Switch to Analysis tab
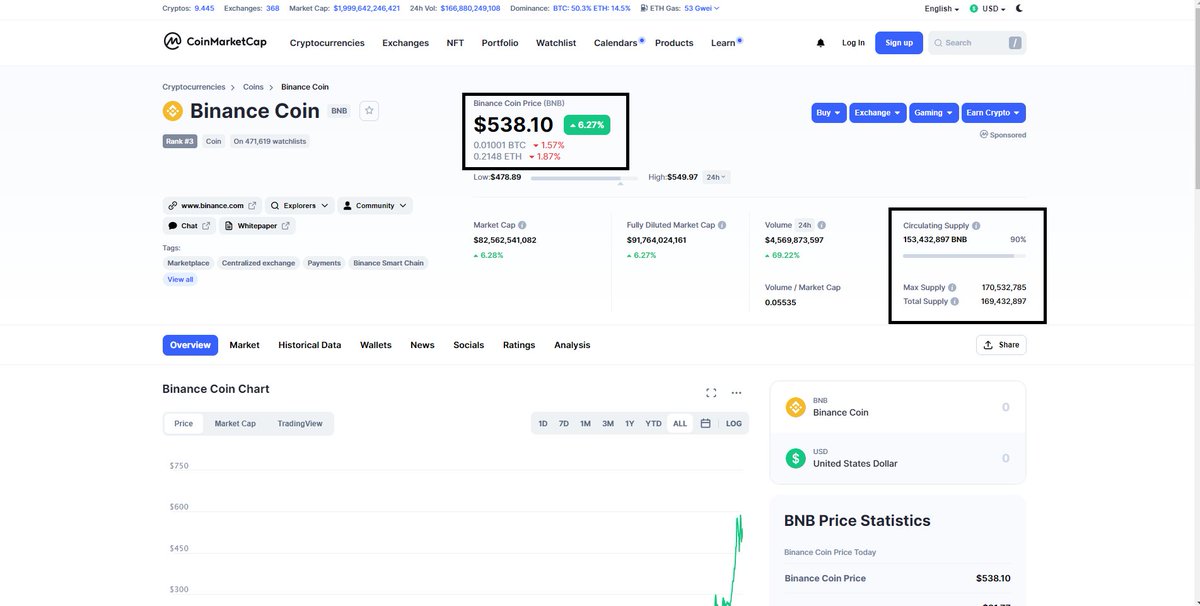Image resolution: width=1200 pixels, height=606 pixels. [572, 345]
